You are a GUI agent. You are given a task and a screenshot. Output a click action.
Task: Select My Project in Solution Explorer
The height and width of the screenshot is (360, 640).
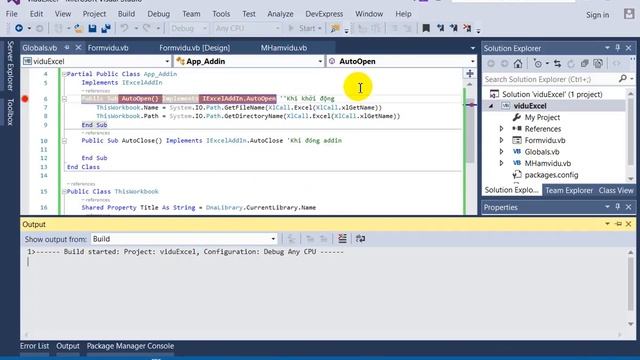coord(542,117)
